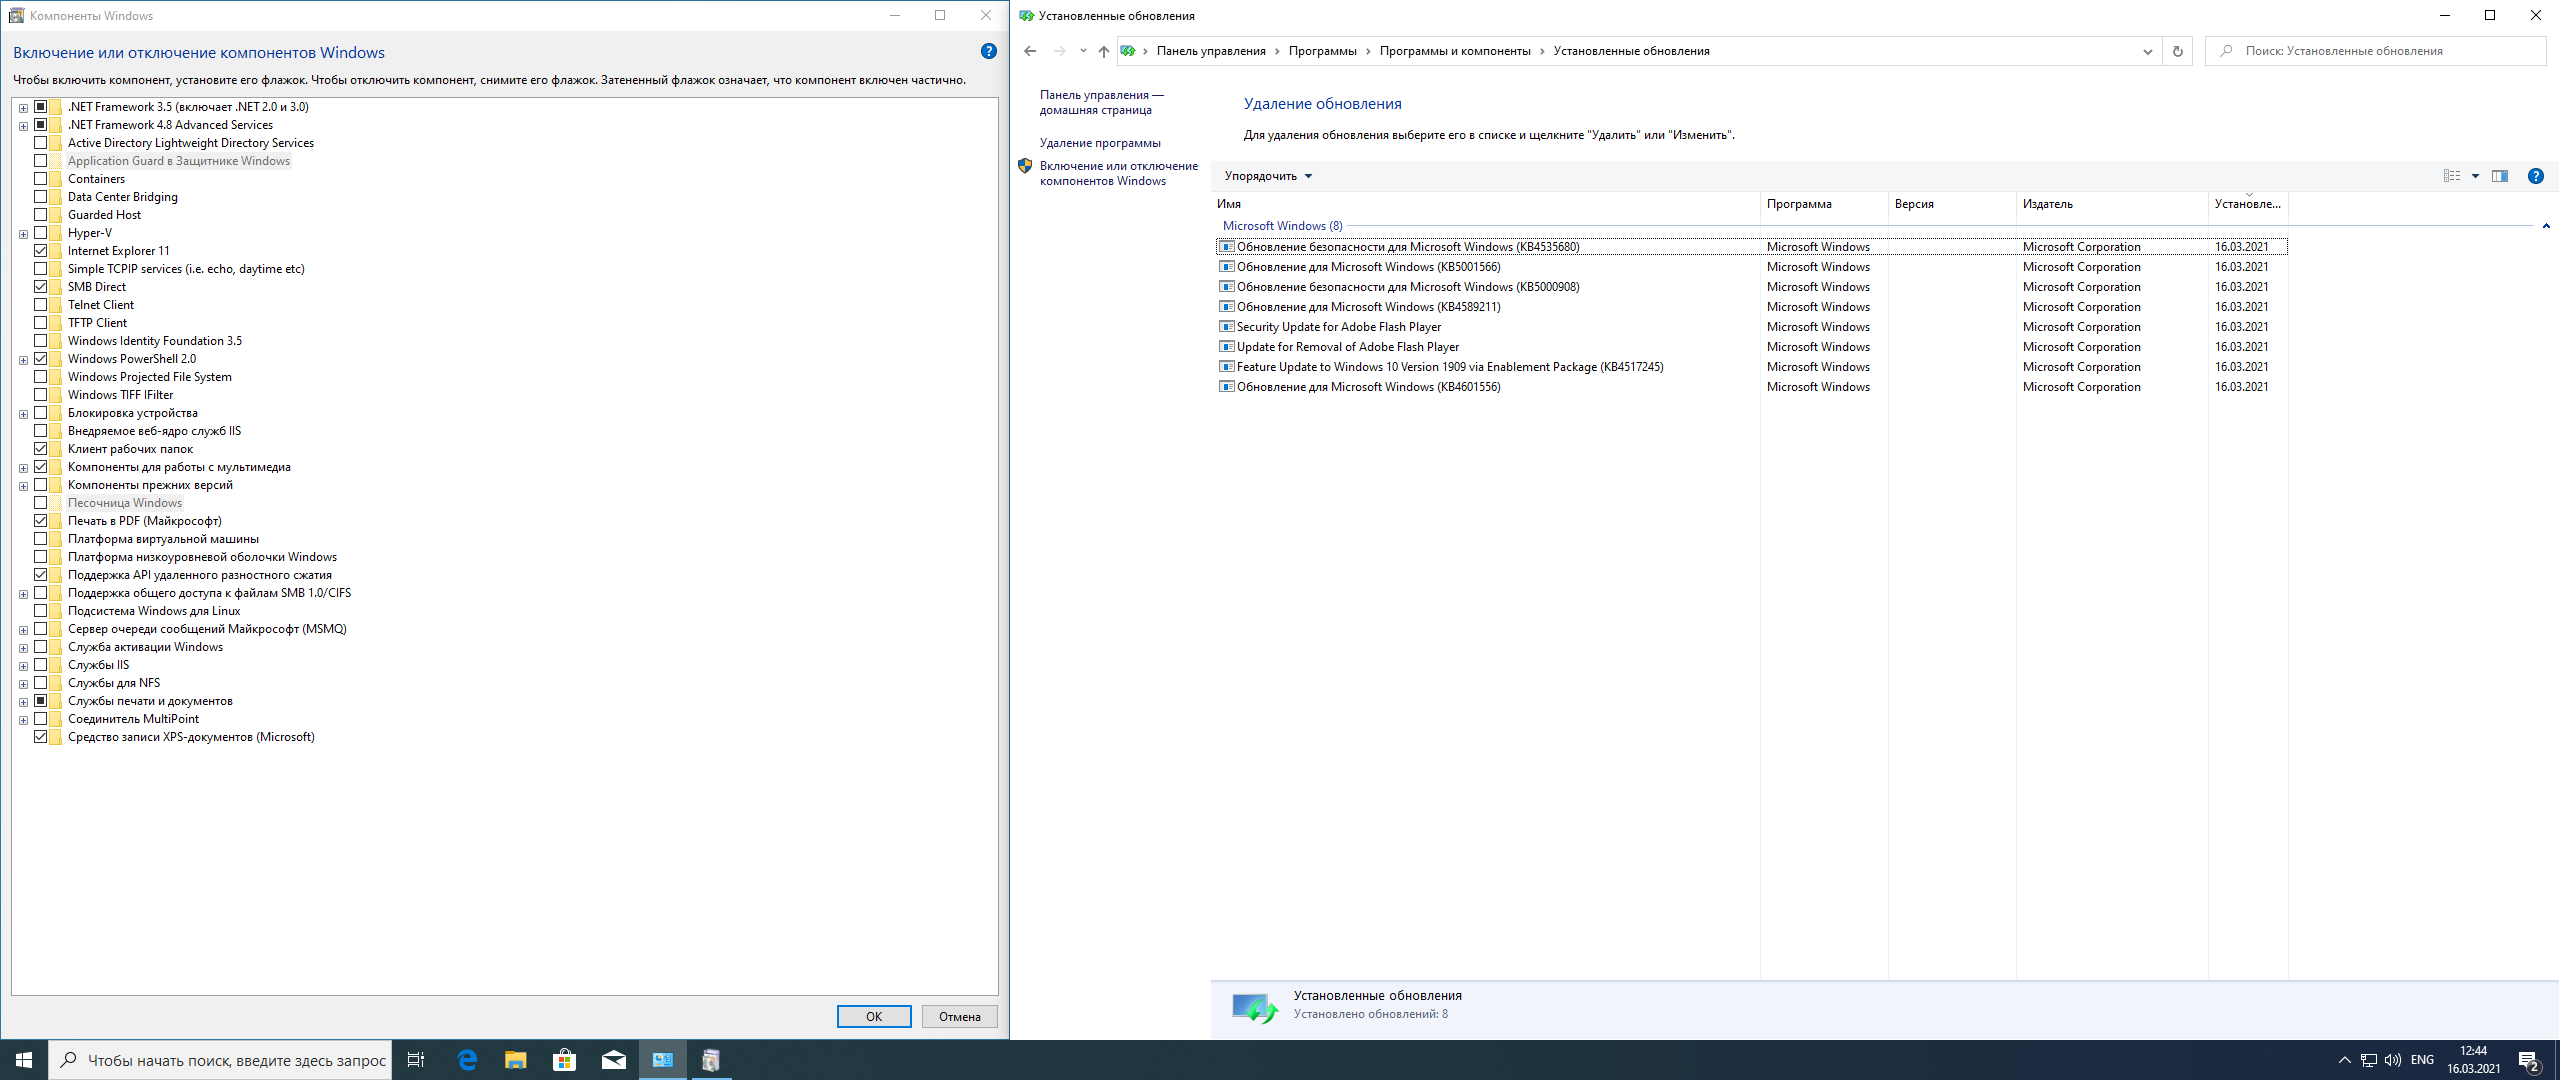Click the help icon in Windows Features dialog
This screenshot has width=2560, height=1080.
pyautogui.click(x=988, y=52)
